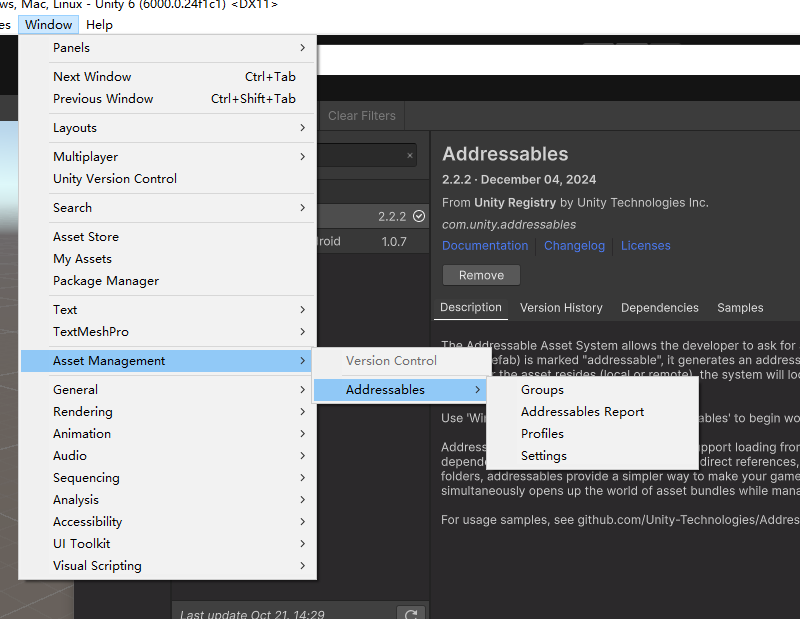Select Asset Management menu item
This screenshot has height=619, width=800.
pyautogui.click(x=167, y=361)
